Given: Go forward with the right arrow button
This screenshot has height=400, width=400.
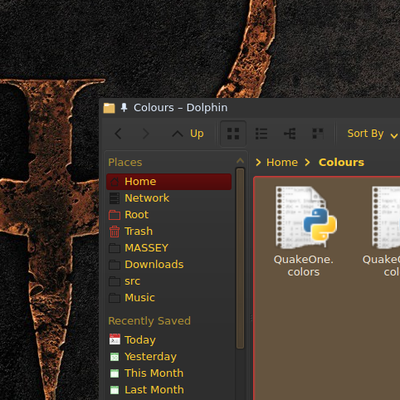Looking at the screenshot, I should click(x=146, y=134).
